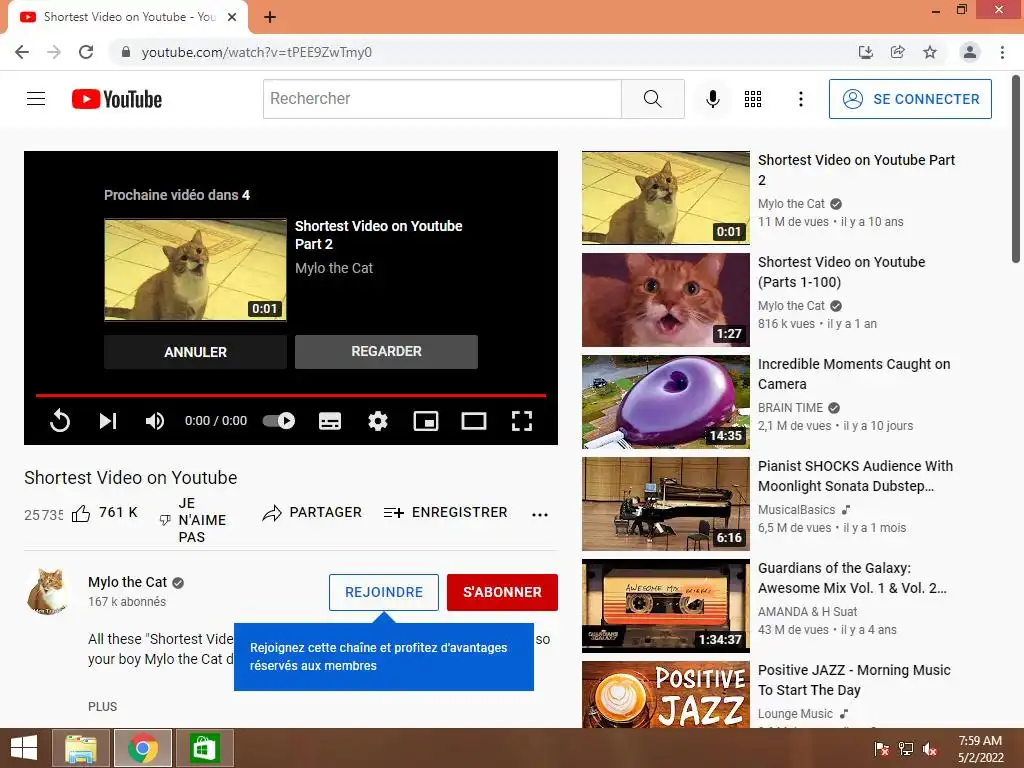Toggle the autoplay switch in player
This screenshot has height=768, width=1024.
pyautogui.click(x=279, y=421)
